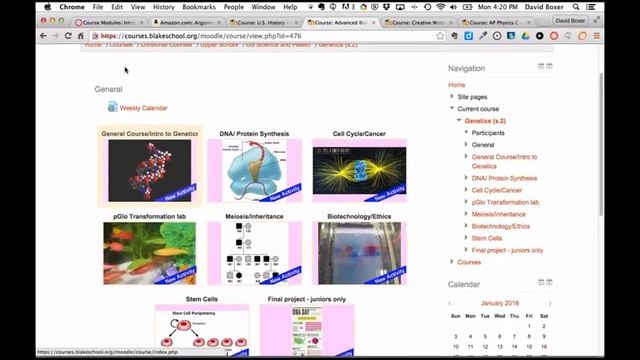640x360 pixels.
Task: Open the Bookmarks menu
Action: (199, 7)
